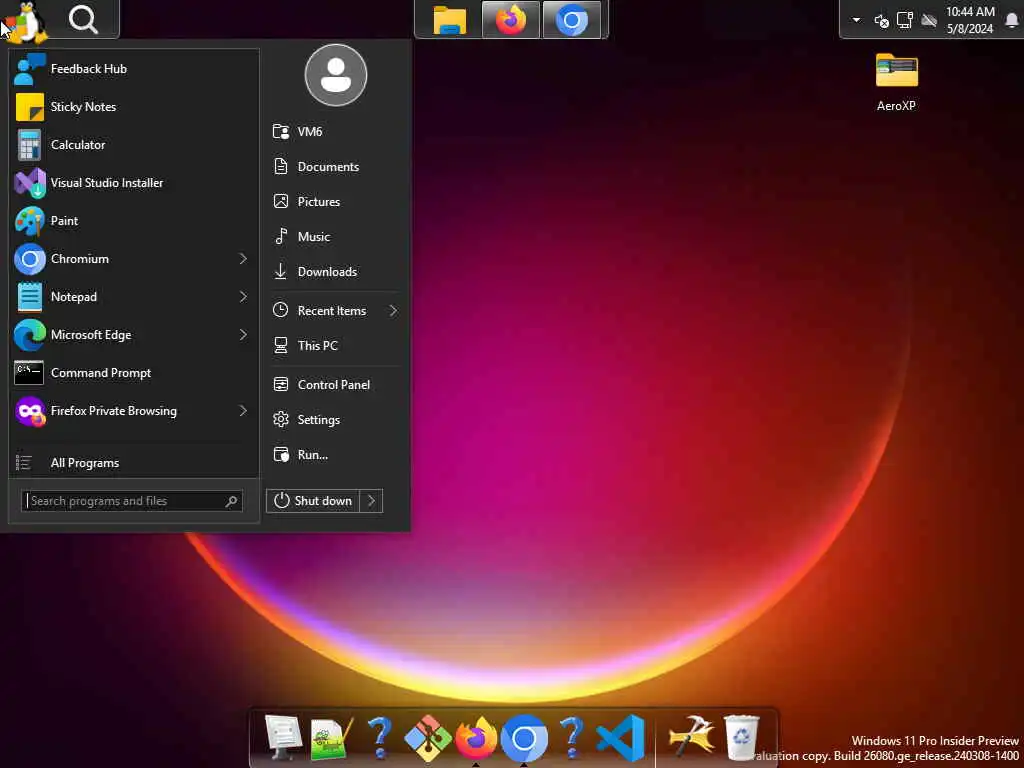Open Recycle Bin in the dock
Screen dimensions: 1024x768
click(x=742, y=738)
